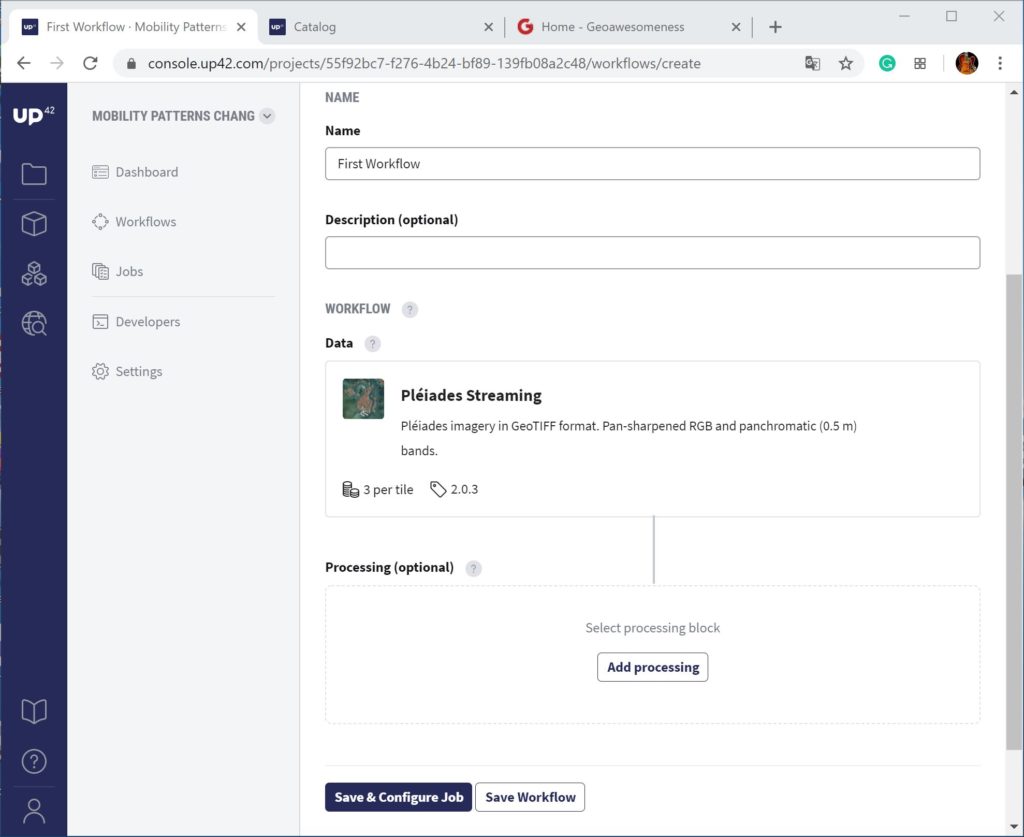Close the Catalog browser tab
Screen dimensions: 1024x837
click(x=488, y=27)
